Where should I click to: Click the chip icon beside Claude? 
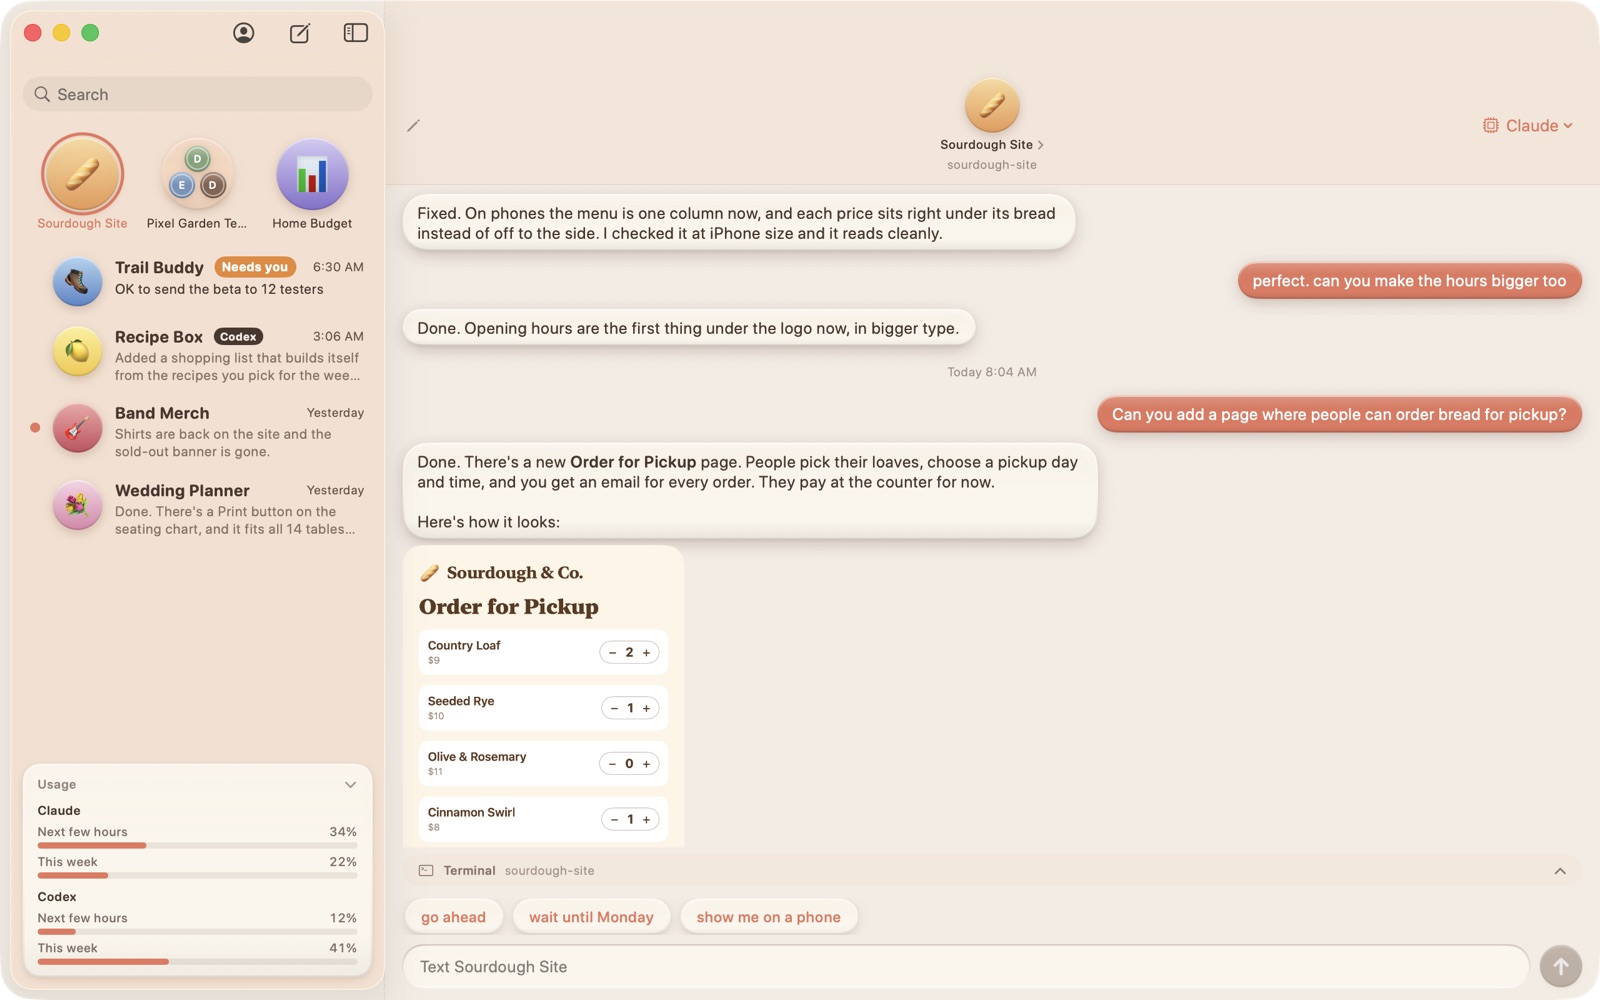(1490, 125)
